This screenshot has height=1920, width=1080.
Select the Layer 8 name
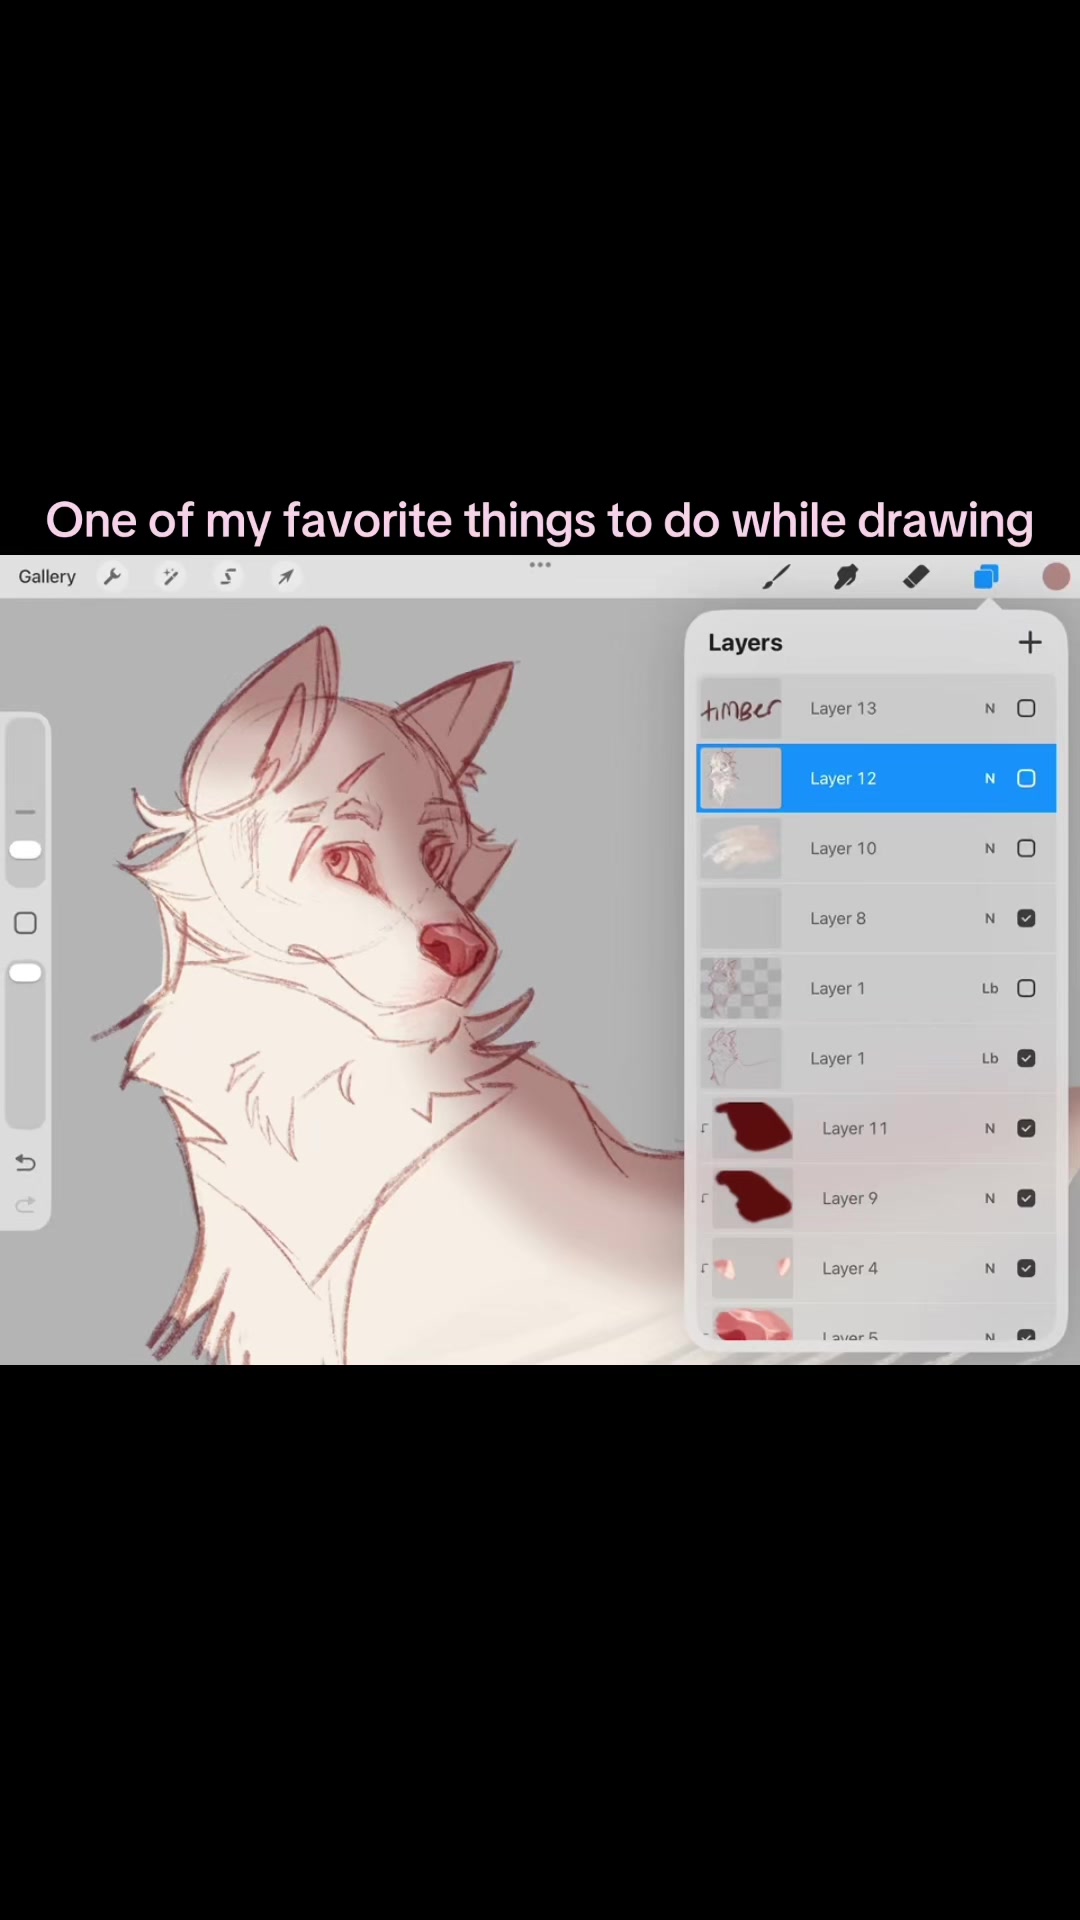tap(838, 918)
